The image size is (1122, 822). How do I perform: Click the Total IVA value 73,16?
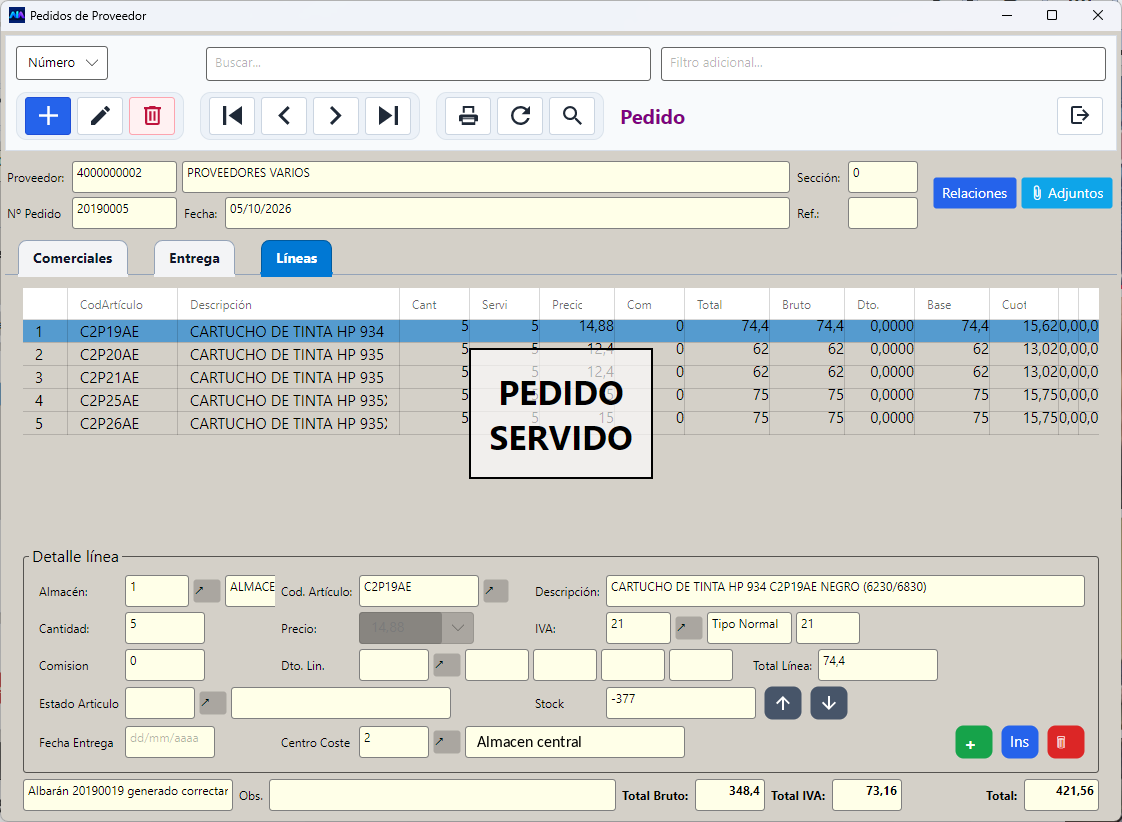(x=867, y=795)
